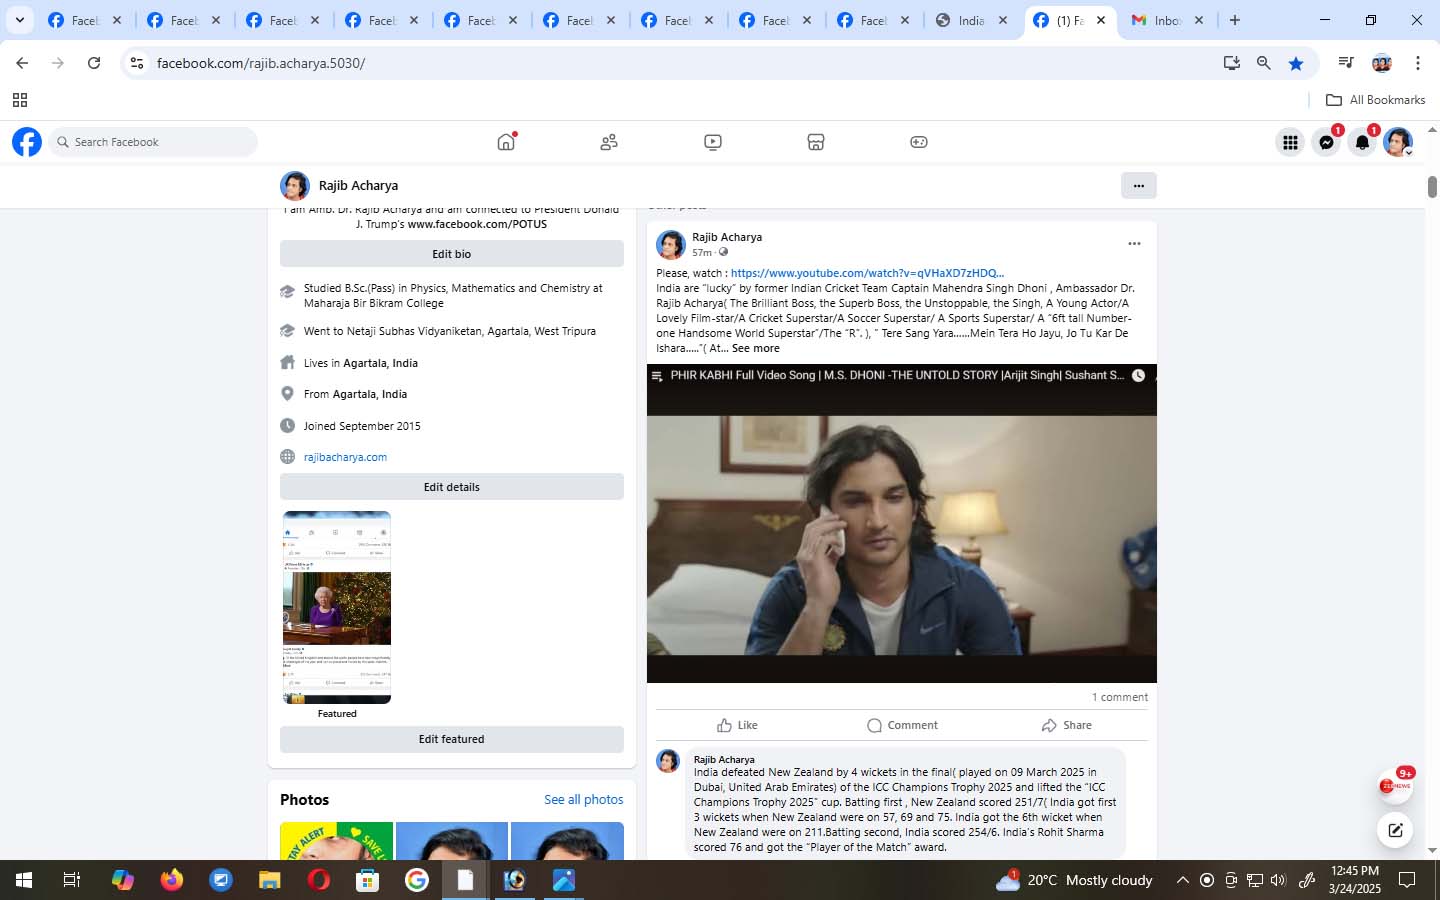Click the address bar URL

tap(261, 63)
